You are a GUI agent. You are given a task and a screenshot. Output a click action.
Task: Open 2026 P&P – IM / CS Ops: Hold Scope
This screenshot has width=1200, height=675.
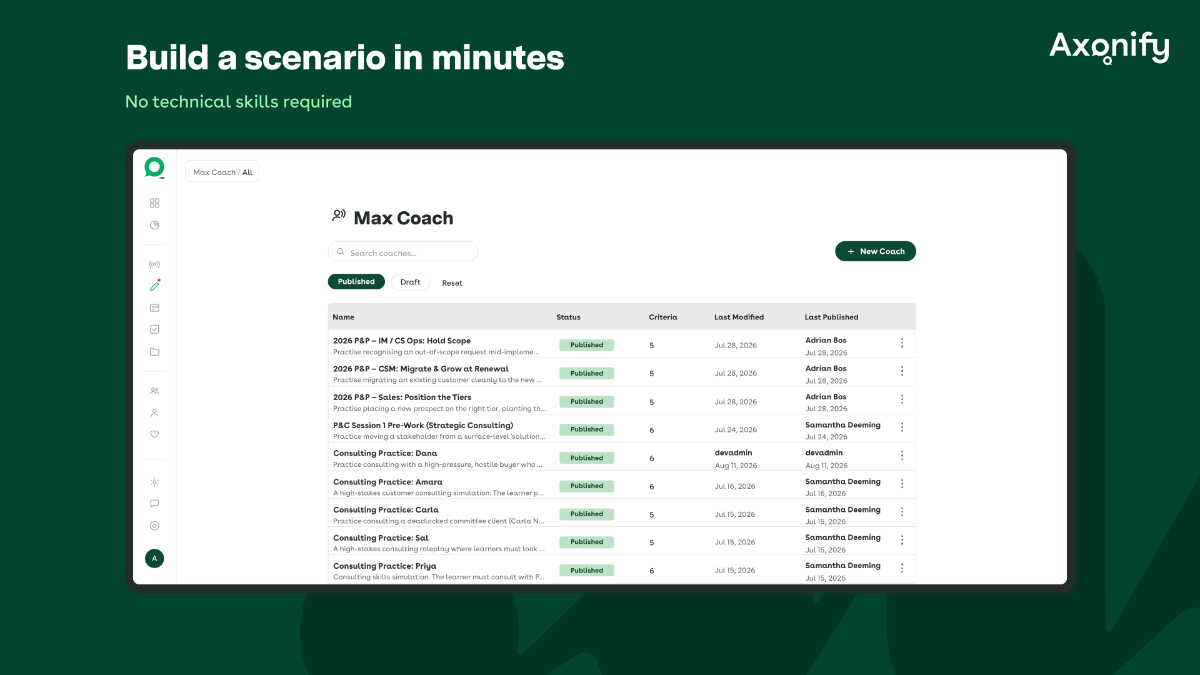click(402, 340)
